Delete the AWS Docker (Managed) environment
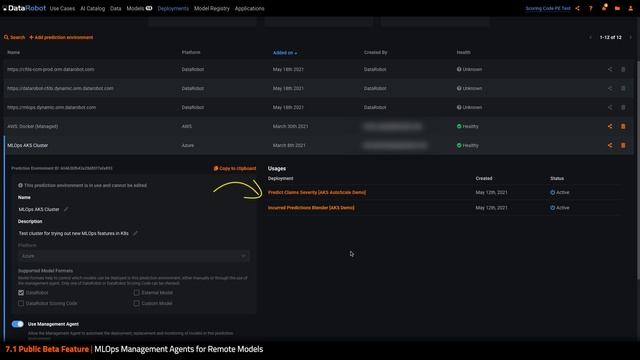 click(x=623, y=127)
